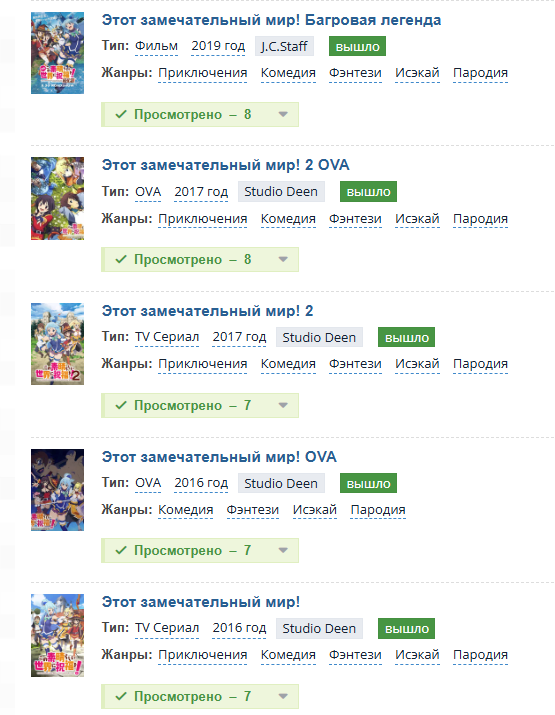Click Studio Deen tag on the 2 OVA entry

(281, 192)
